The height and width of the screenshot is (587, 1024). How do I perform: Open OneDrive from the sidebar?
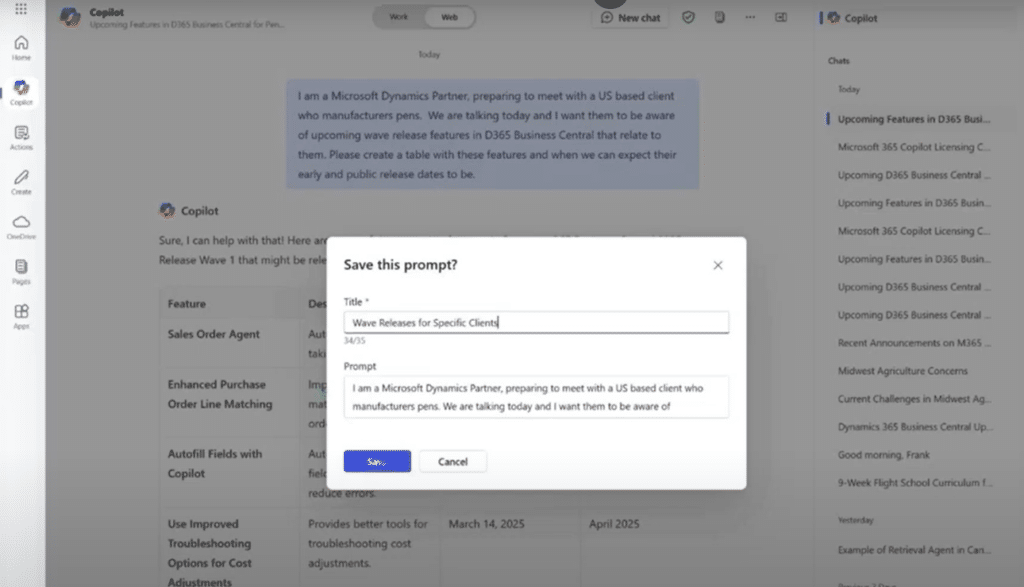pos(21,226)
